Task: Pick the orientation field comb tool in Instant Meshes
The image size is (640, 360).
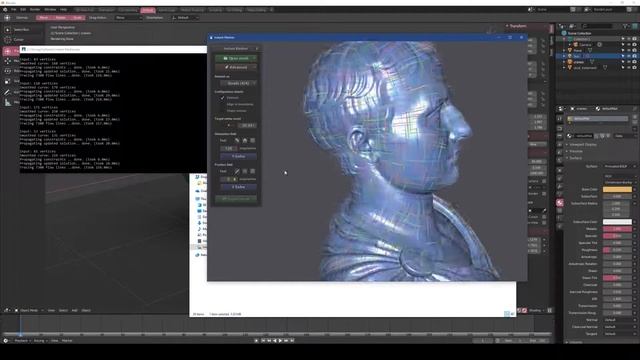Action: coord(237,140)
